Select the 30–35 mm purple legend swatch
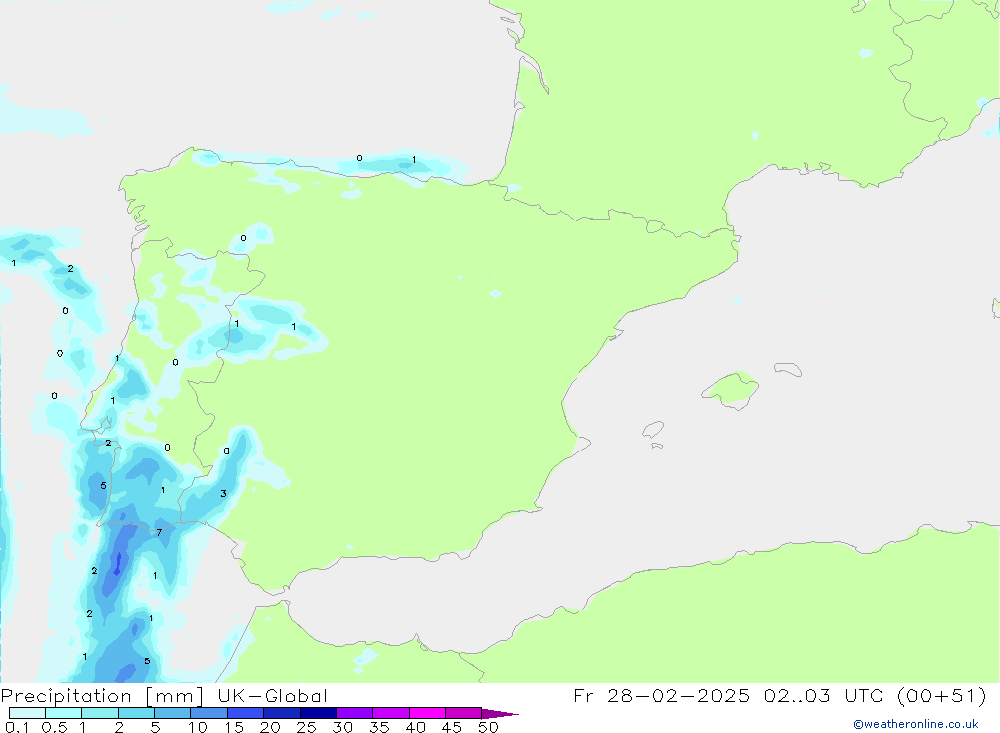The image size is (1000, 733). click(x=354, y=713)
